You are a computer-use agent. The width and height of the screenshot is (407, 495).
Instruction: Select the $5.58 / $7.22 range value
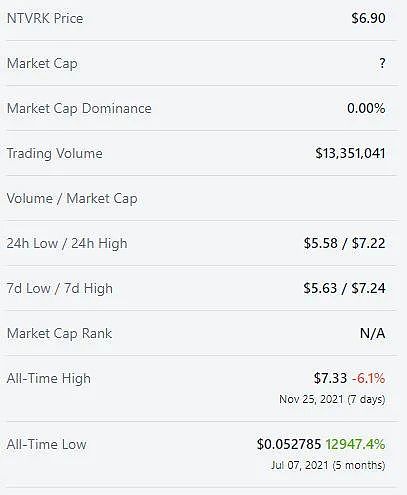344,243
